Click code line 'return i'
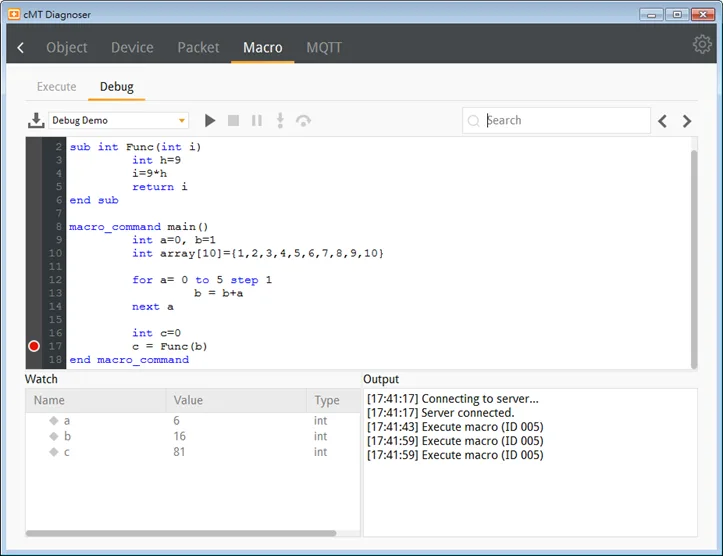 tap(160, 187)
